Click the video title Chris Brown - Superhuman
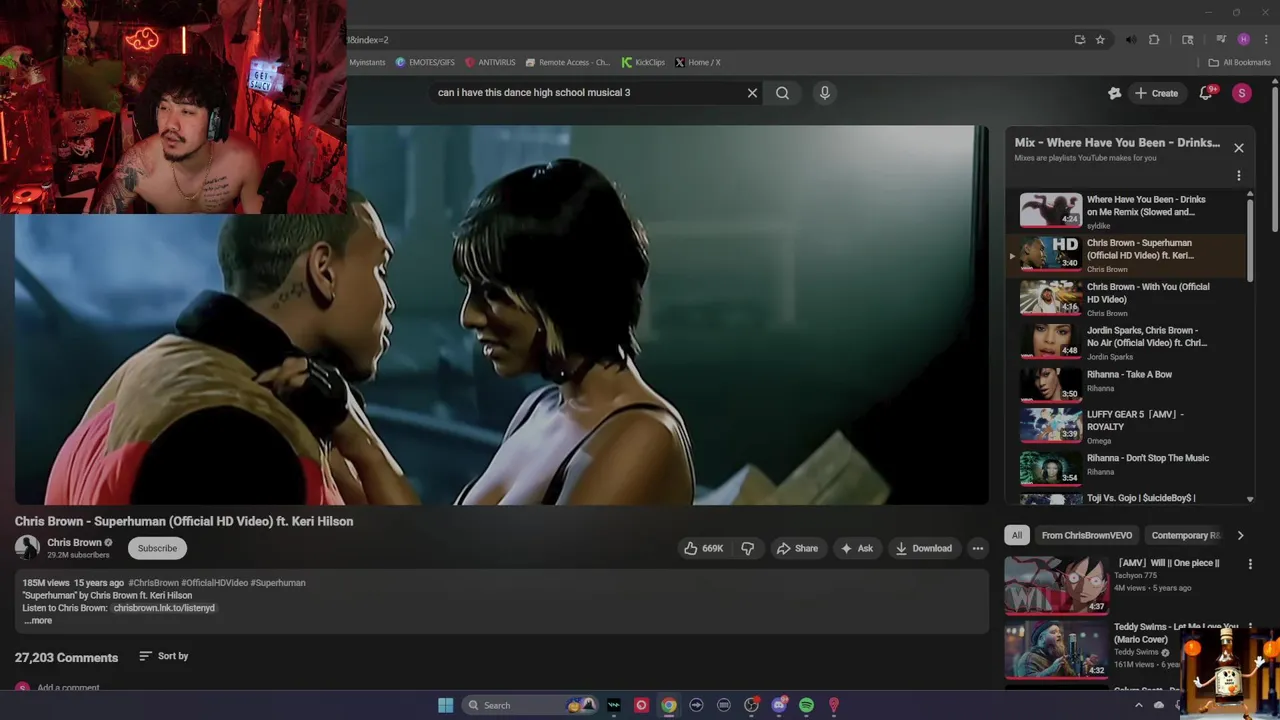 coord(184,521)
